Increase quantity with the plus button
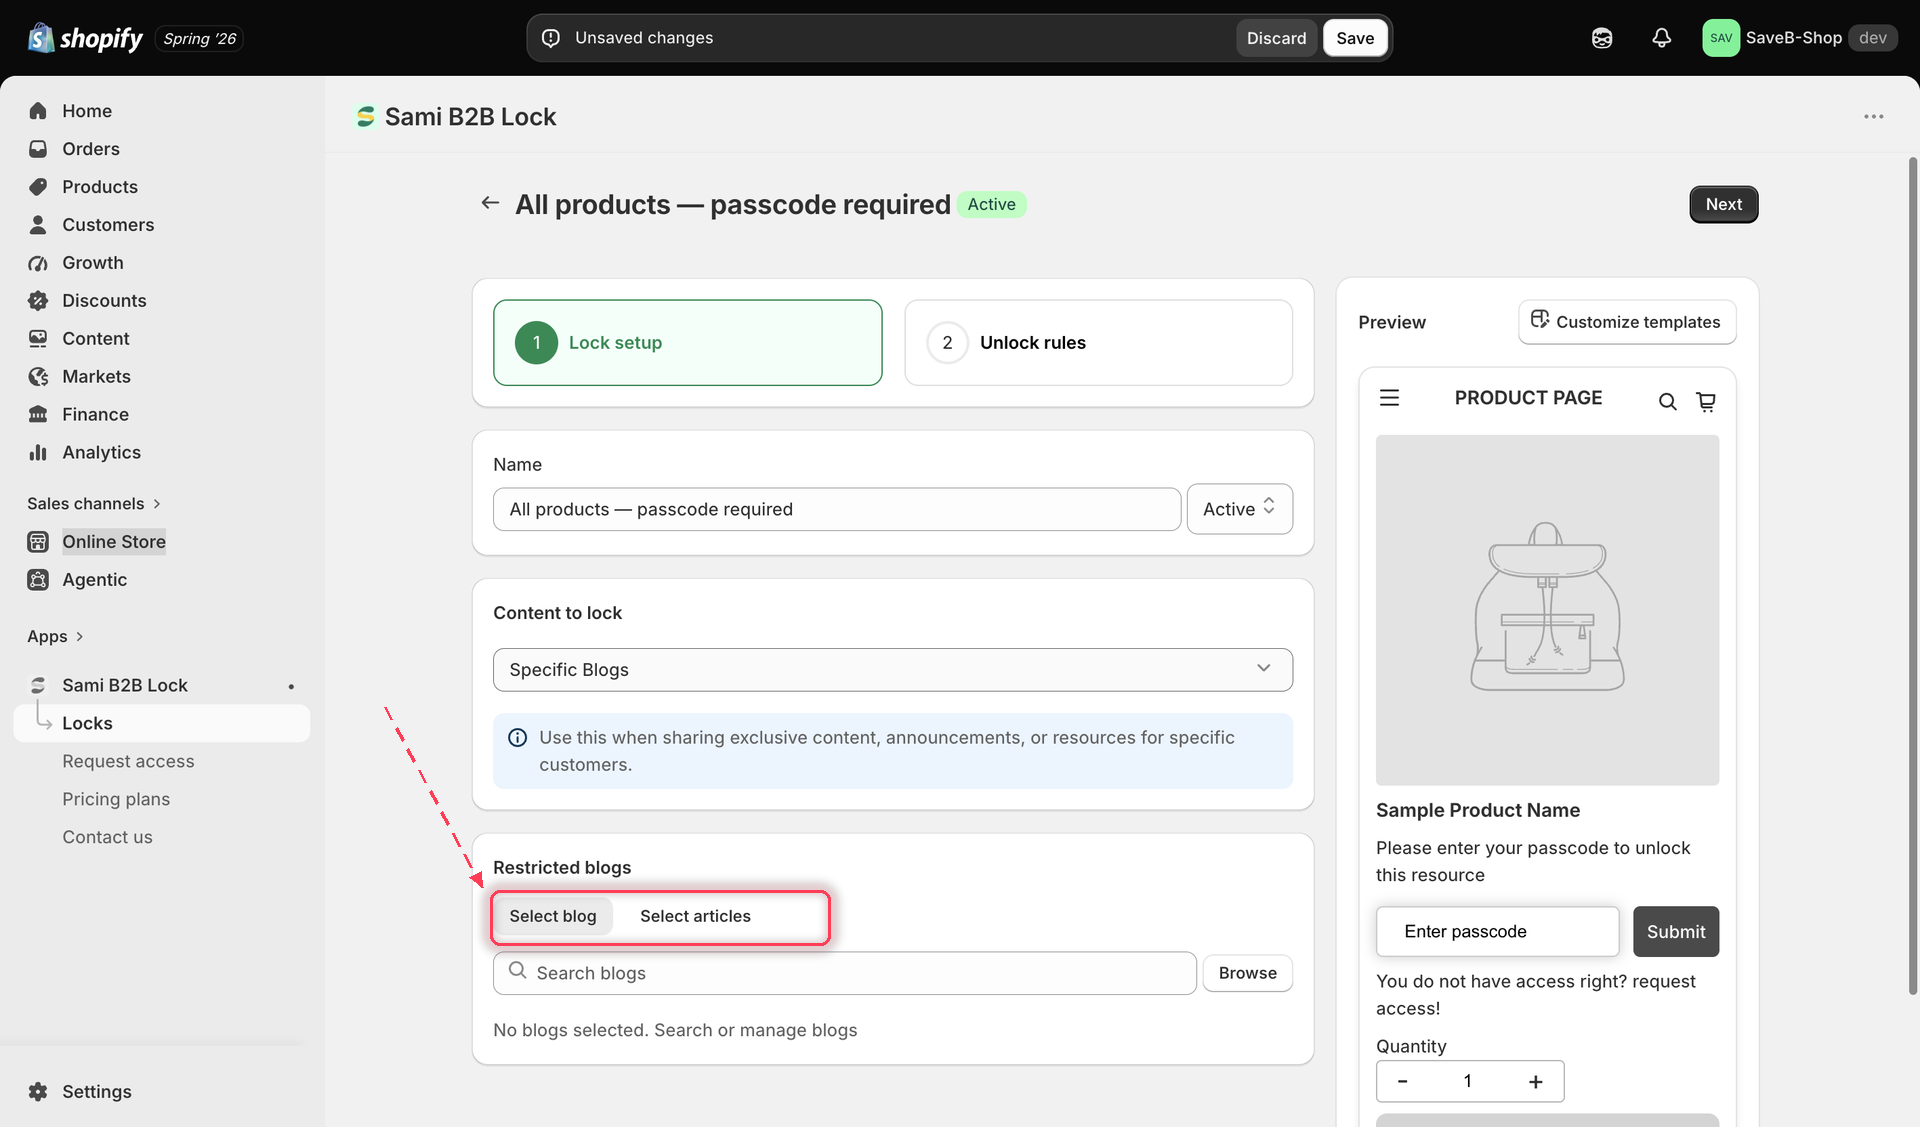 click(x=1535, y=1082)
